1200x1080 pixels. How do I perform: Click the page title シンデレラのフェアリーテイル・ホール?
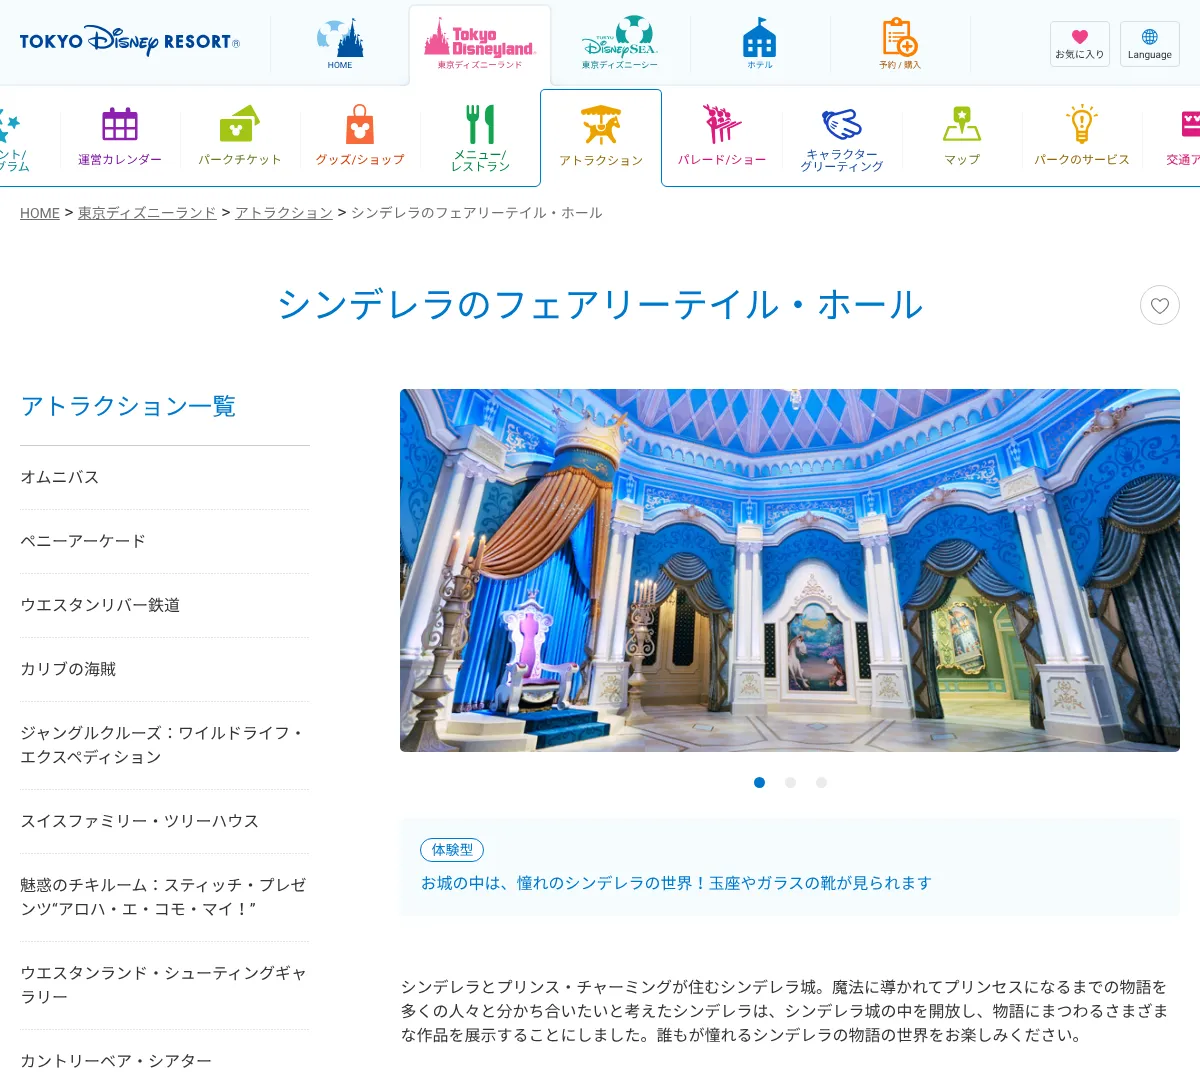tap(600, 305)
